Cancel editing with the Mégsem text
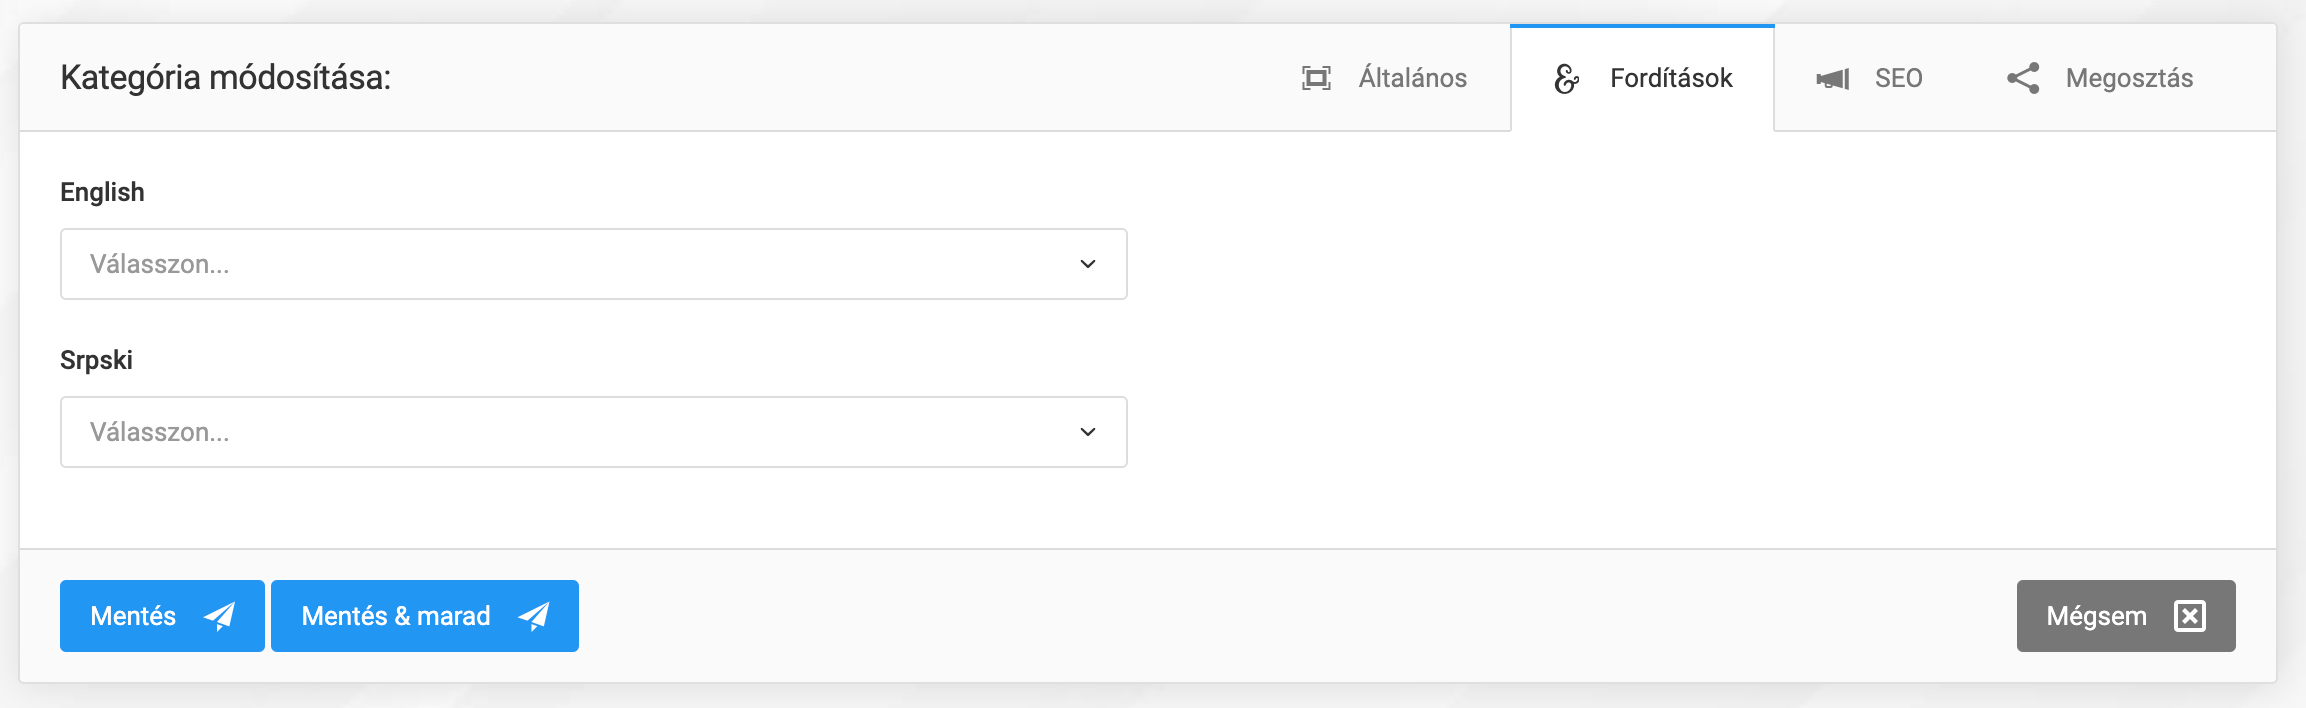This screenshot has width=2306, height=708. click(x=2096, y=616)
